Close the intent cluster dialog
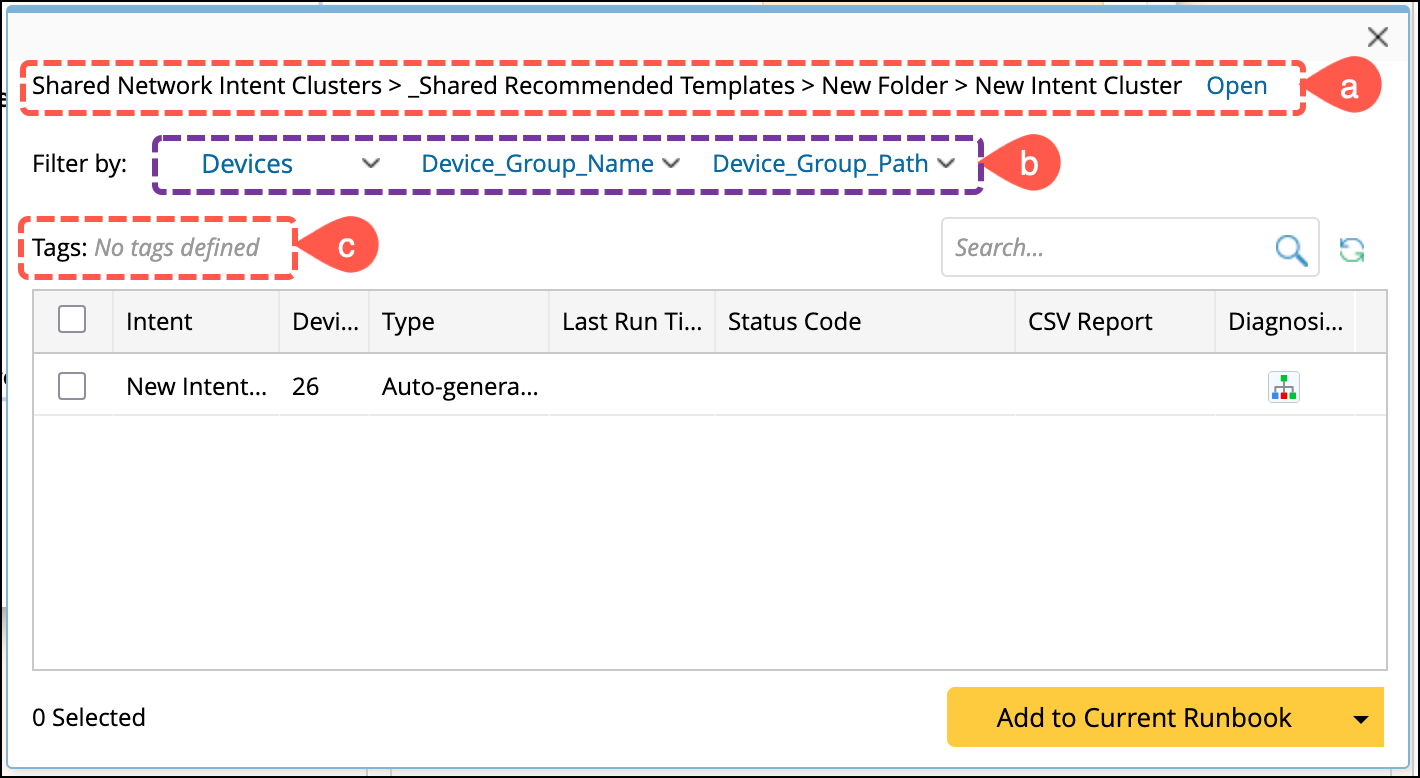The image size is (1420, 778). click(1378, 38)
